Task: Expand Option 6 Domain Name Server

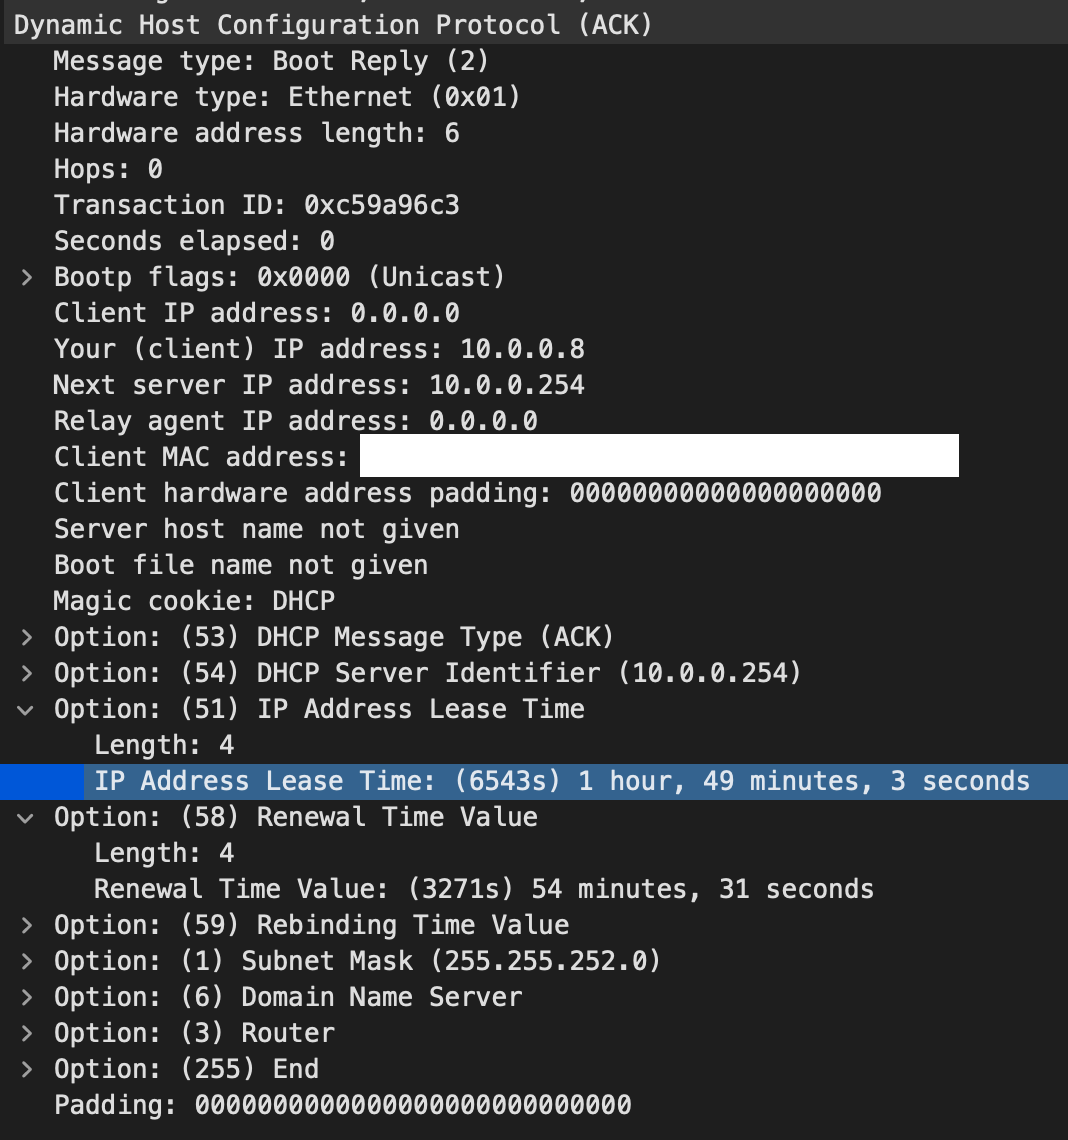Action: pyautogui.click(x=27, y=997)
